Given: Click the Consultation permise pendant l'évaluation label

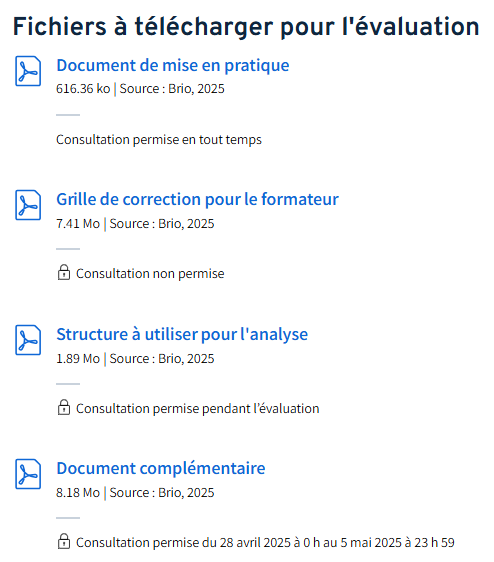Looking at the screenshot, I should coord(198,409).
